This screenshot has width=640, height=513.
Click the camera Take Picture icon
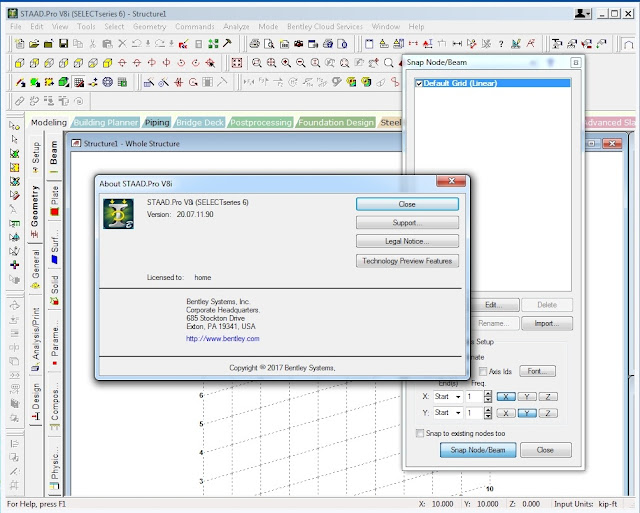(x=299, y=44)
